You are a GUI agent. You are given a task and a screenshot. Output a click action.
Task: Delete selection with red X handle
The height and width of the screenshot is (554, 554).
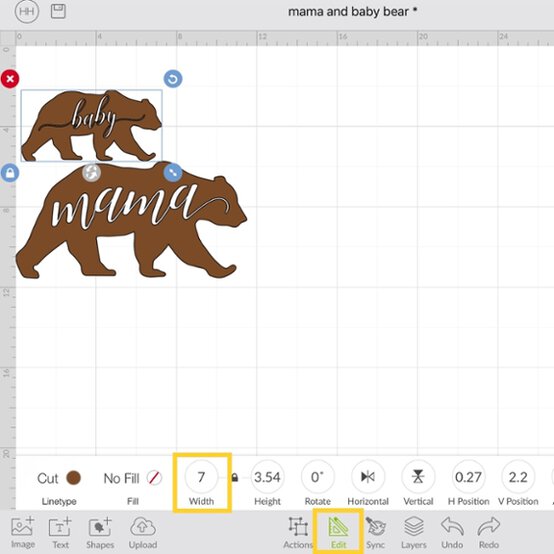point(10,78)
